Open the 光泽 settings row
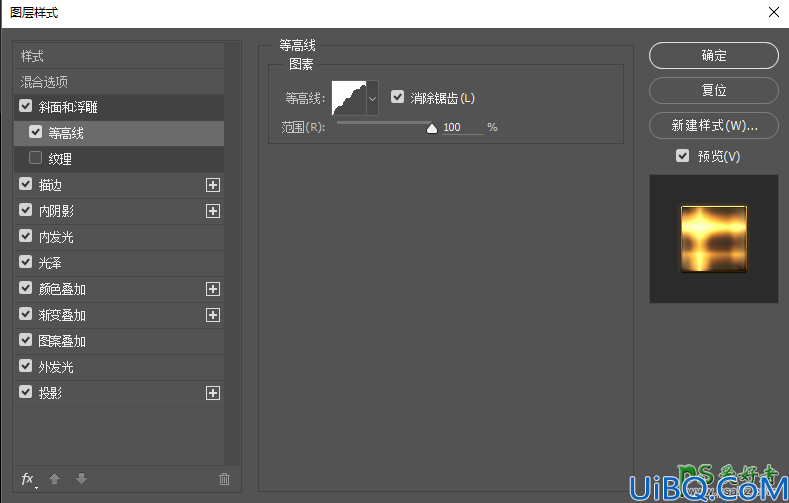Image resolution: width=789 pixels, height=503 pixels. pyautogui.click(x=119, y=263)
